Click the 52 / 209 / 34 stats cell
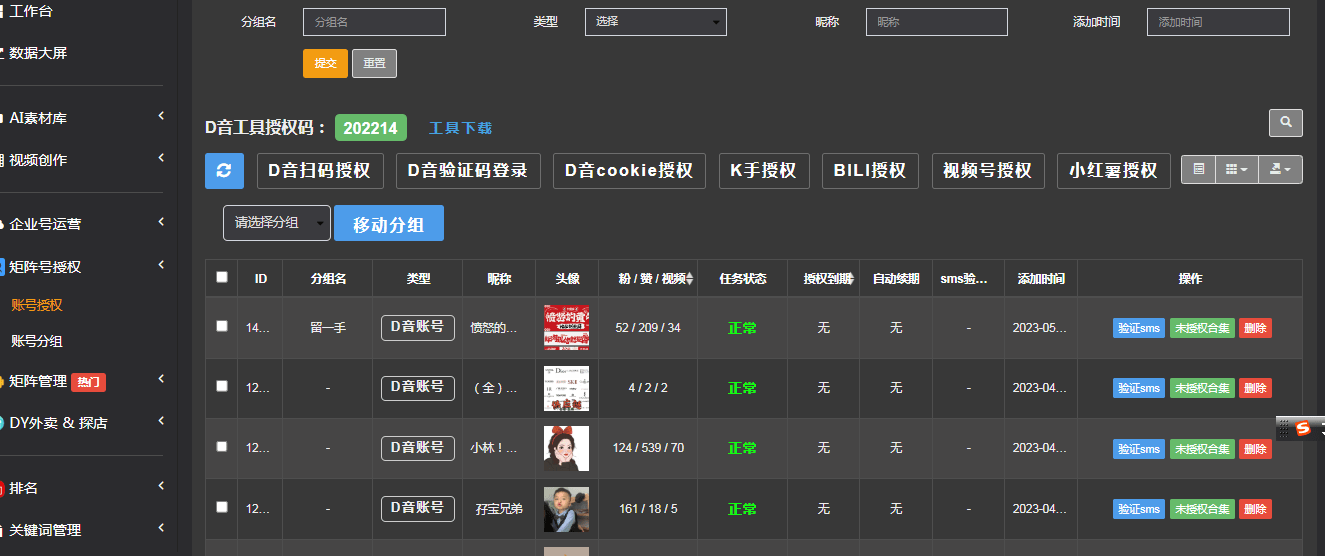1325x556 pixels. coord(648,328)
